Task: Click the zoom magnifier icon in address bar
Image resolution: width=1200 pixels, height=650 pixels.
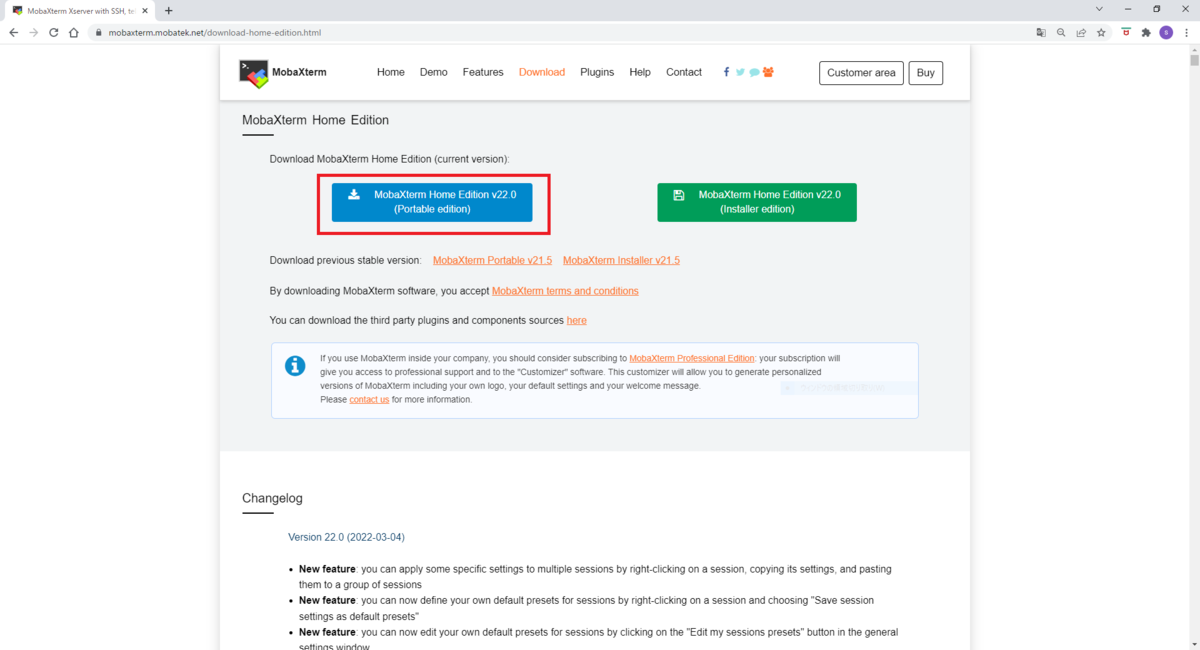Action: [x=1061, y=32]
